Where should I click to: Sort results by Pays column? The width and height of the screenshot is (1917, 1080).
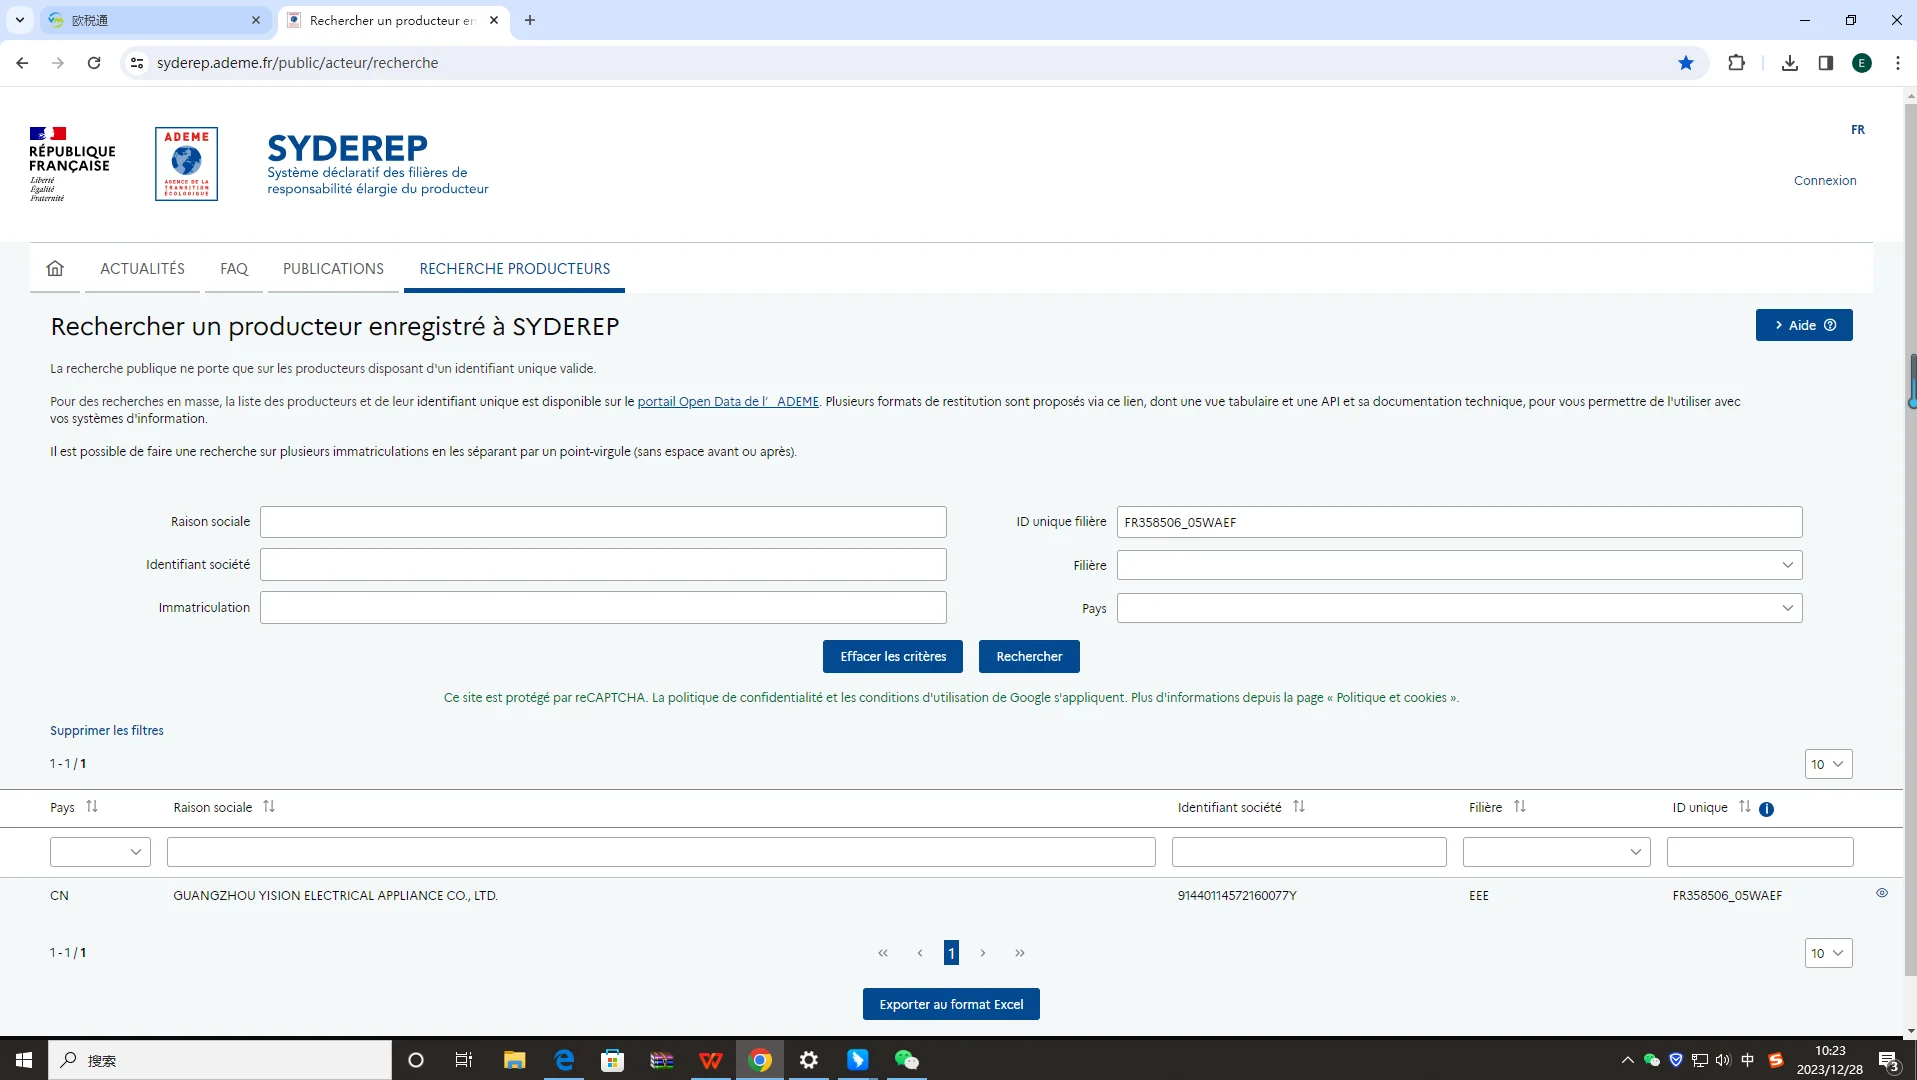coord(92,806)
